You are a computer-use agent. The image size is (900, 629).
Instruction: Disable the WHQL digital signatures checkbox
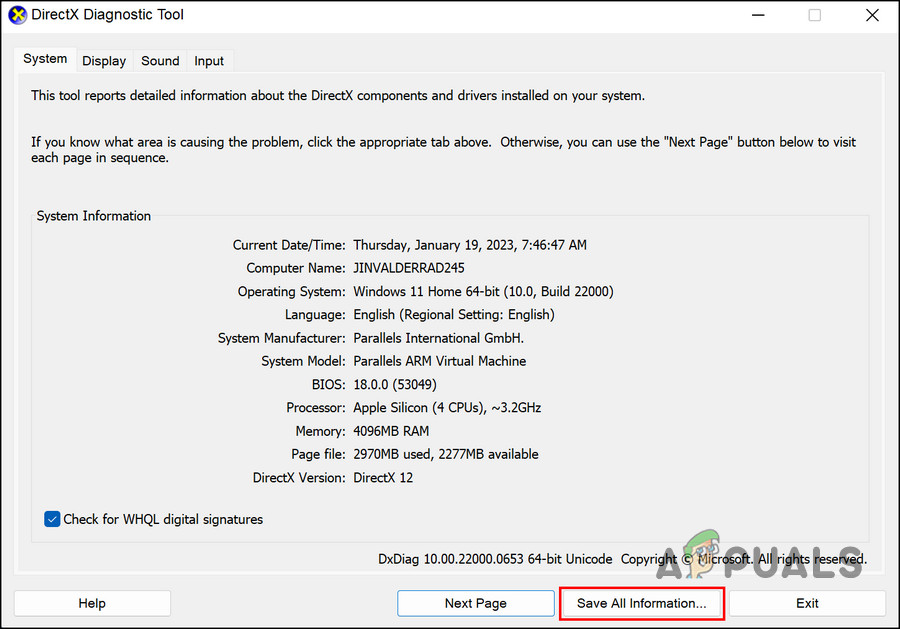[x=52, y=519]
